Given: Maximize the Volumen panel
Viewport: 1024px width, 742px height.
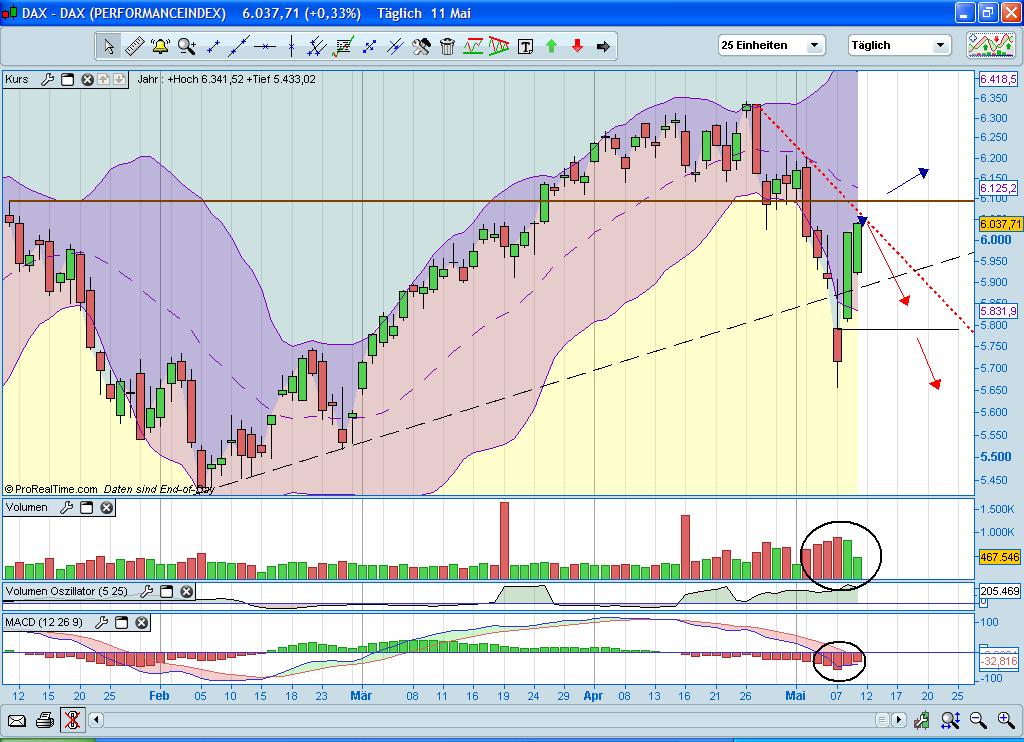Looking at the screenshot, I should click(86, 508).
